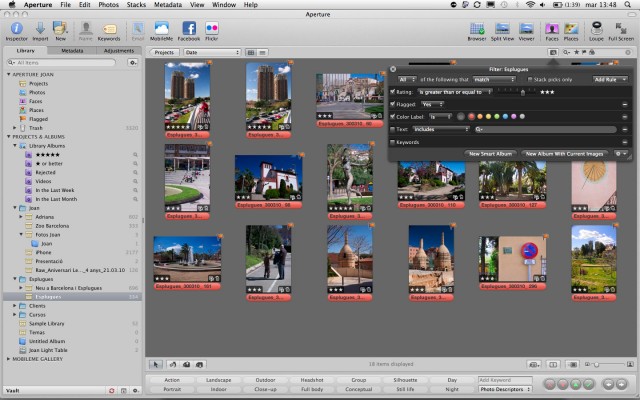The height and width of the screenshot is (400, 640).
Task: Expand the Clients folder
Action: tap(15, 306)
